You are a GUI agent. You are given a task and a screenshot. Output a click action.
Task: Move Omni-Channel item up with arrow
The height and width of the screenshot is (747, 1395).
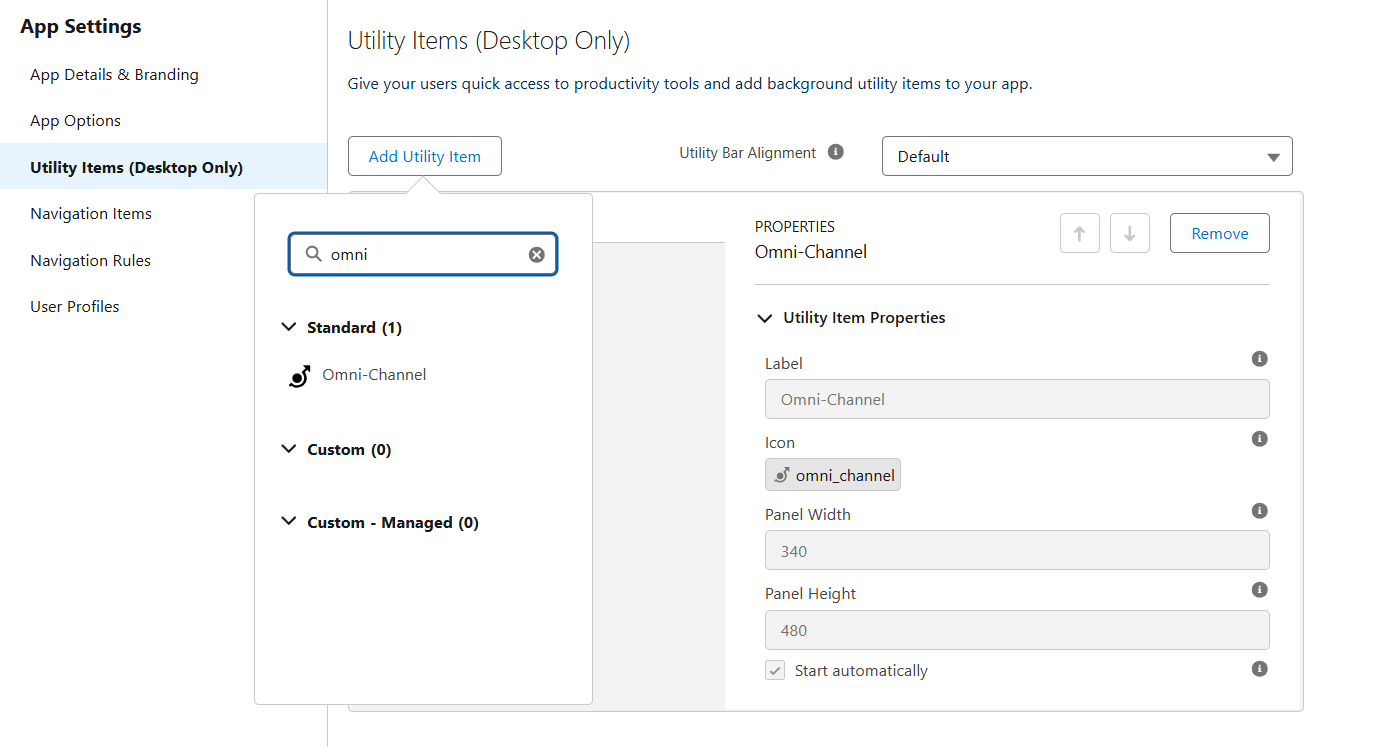click(1080, 233)
